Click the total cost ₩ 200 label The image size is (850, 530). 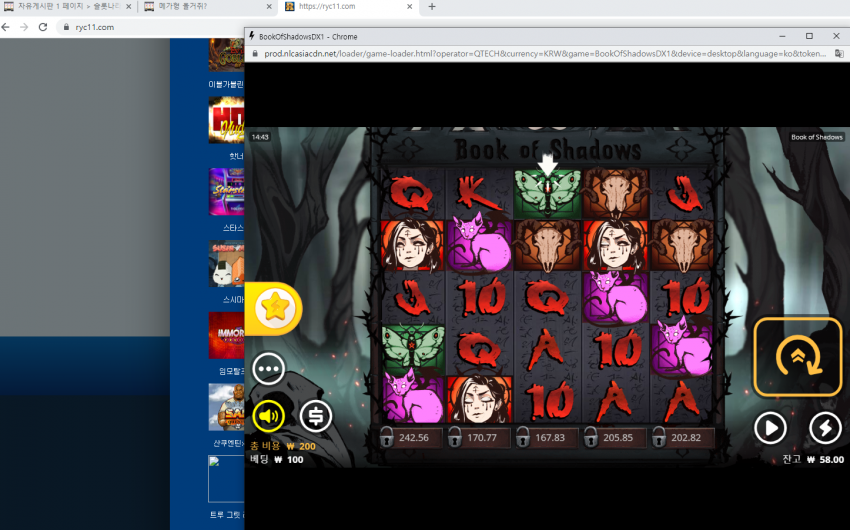tap(282, 446)
